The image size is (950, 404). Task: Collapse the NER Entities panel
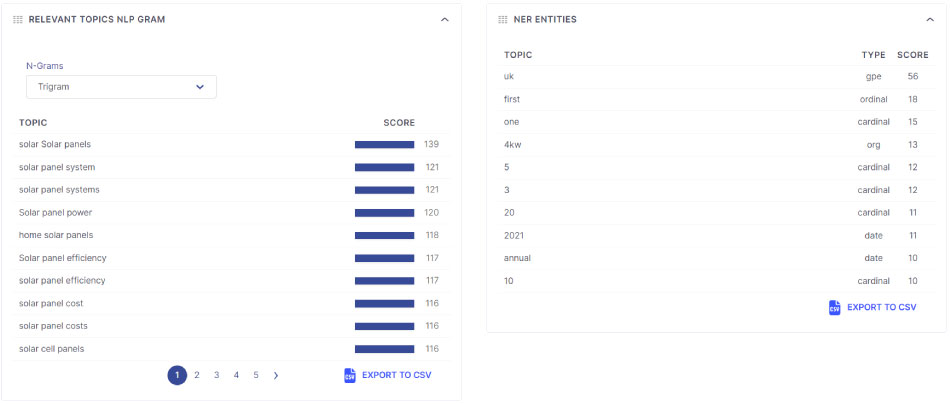930,19
